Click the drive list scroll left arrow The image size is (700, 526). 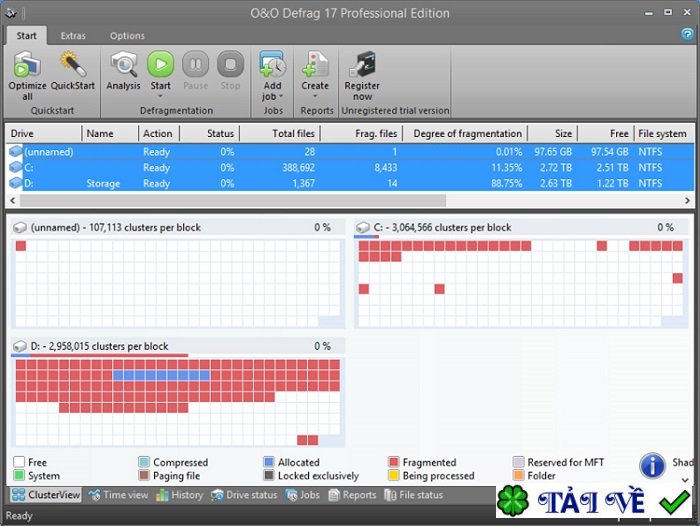click(x=12, y=200)
